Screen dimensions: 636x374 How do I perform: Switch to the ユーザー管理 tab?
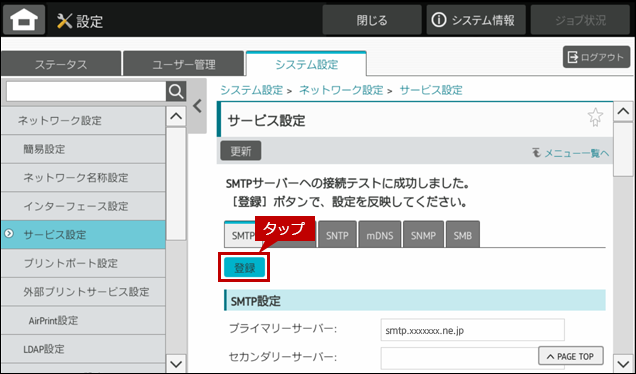click(183, 64)
